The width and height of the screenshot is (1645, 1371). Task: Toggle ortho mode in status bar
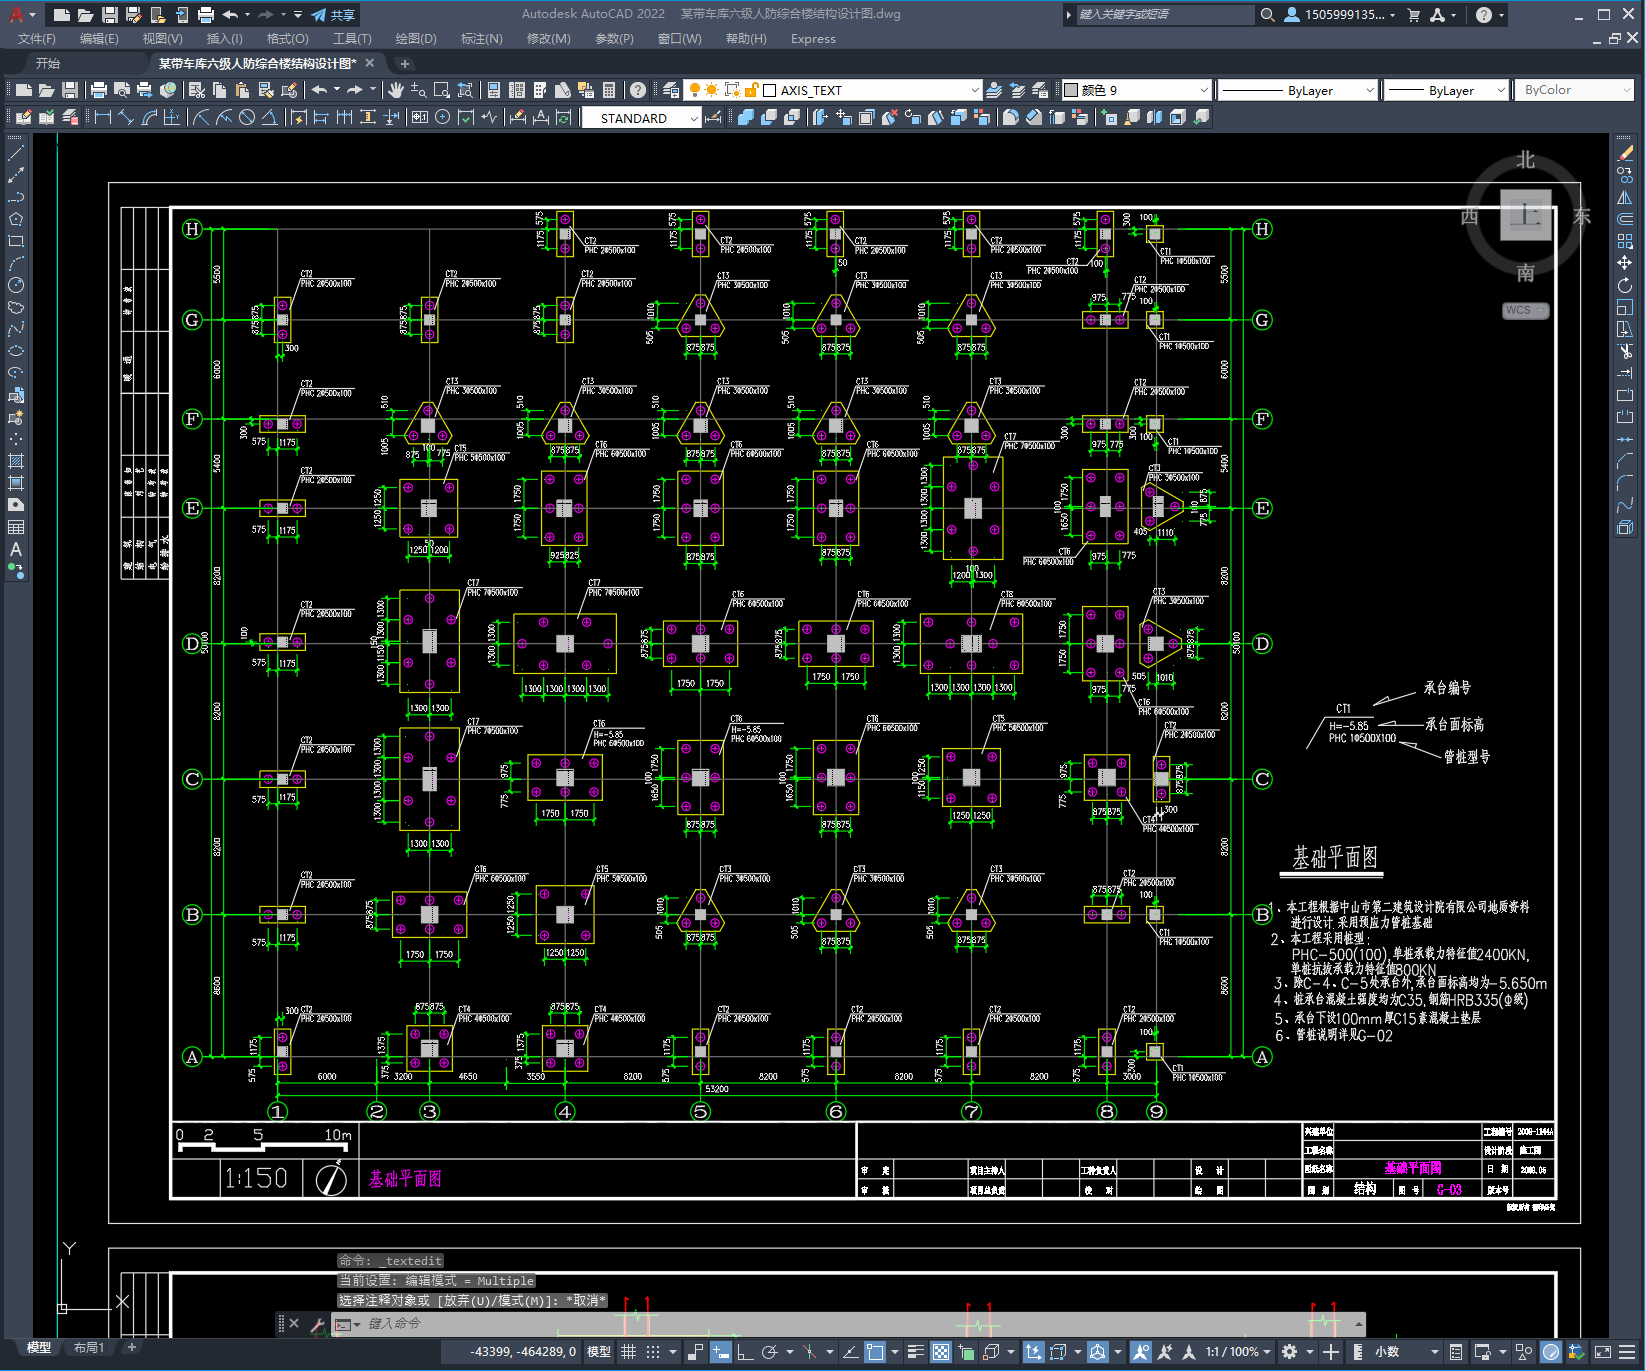(745, 1351)
